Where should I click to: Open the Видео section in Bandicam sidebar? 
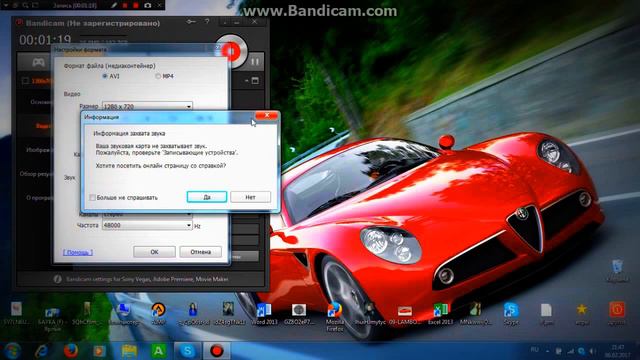[44, 126]
